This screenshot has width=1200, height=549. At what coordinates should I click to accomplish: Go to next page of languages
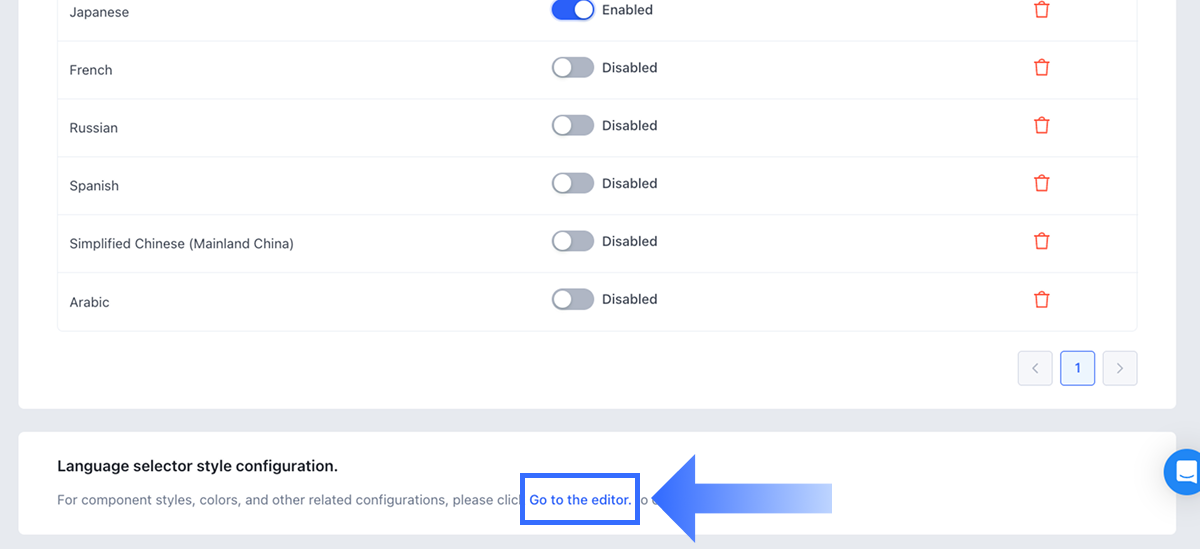point(1119,368)
